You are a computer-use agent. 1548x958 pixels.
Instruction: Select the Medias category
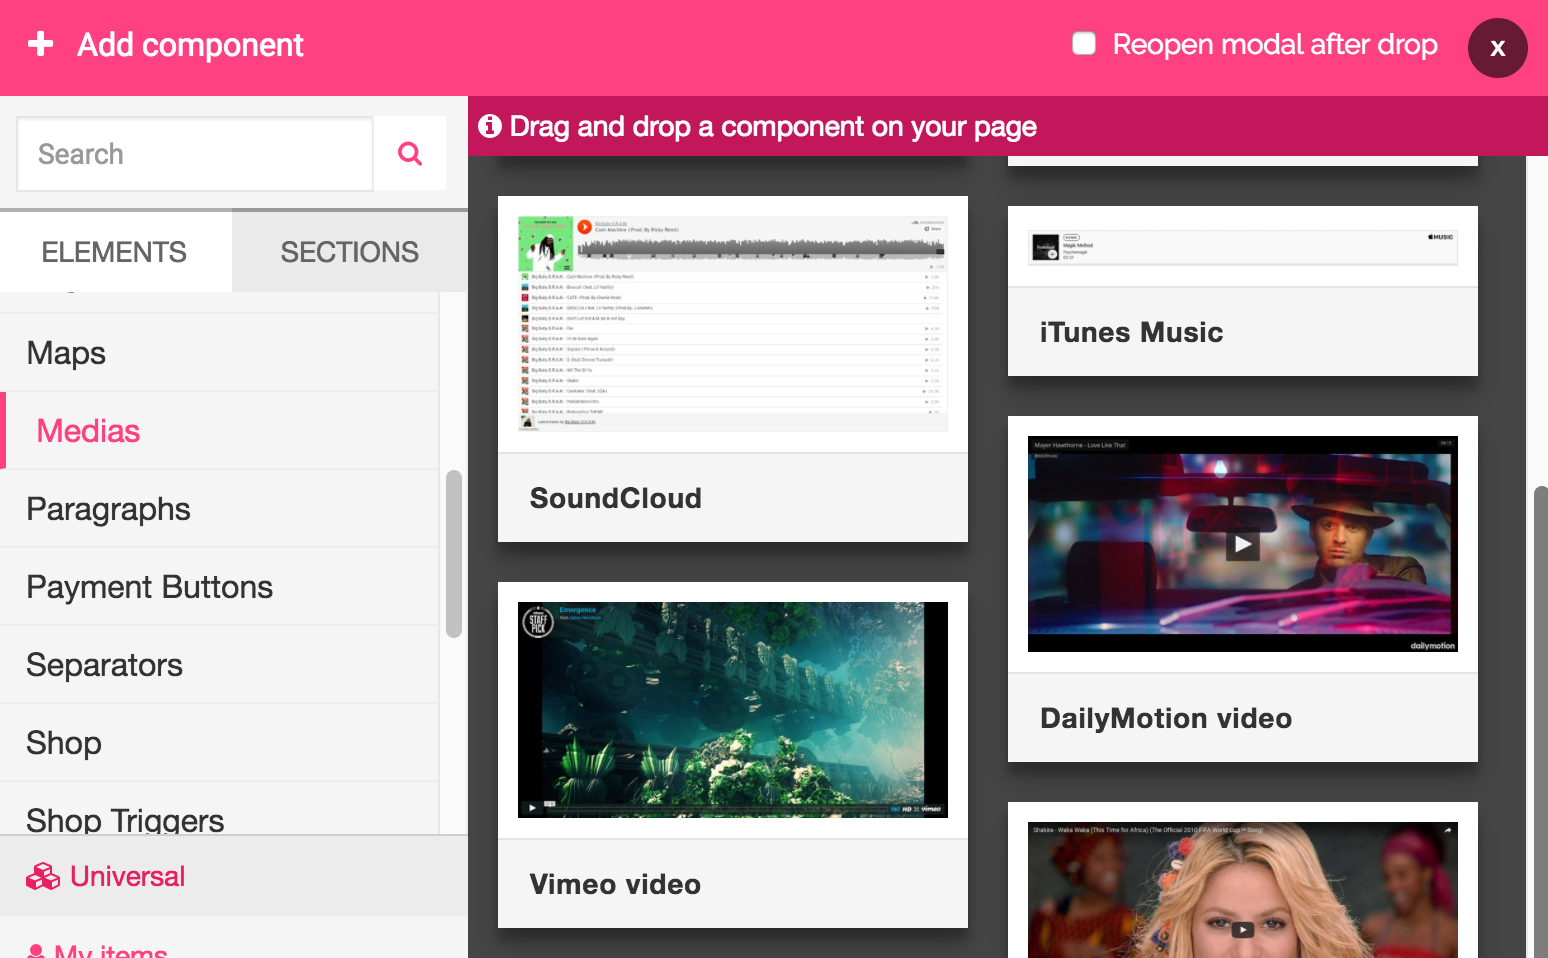[x=88, y=431]
